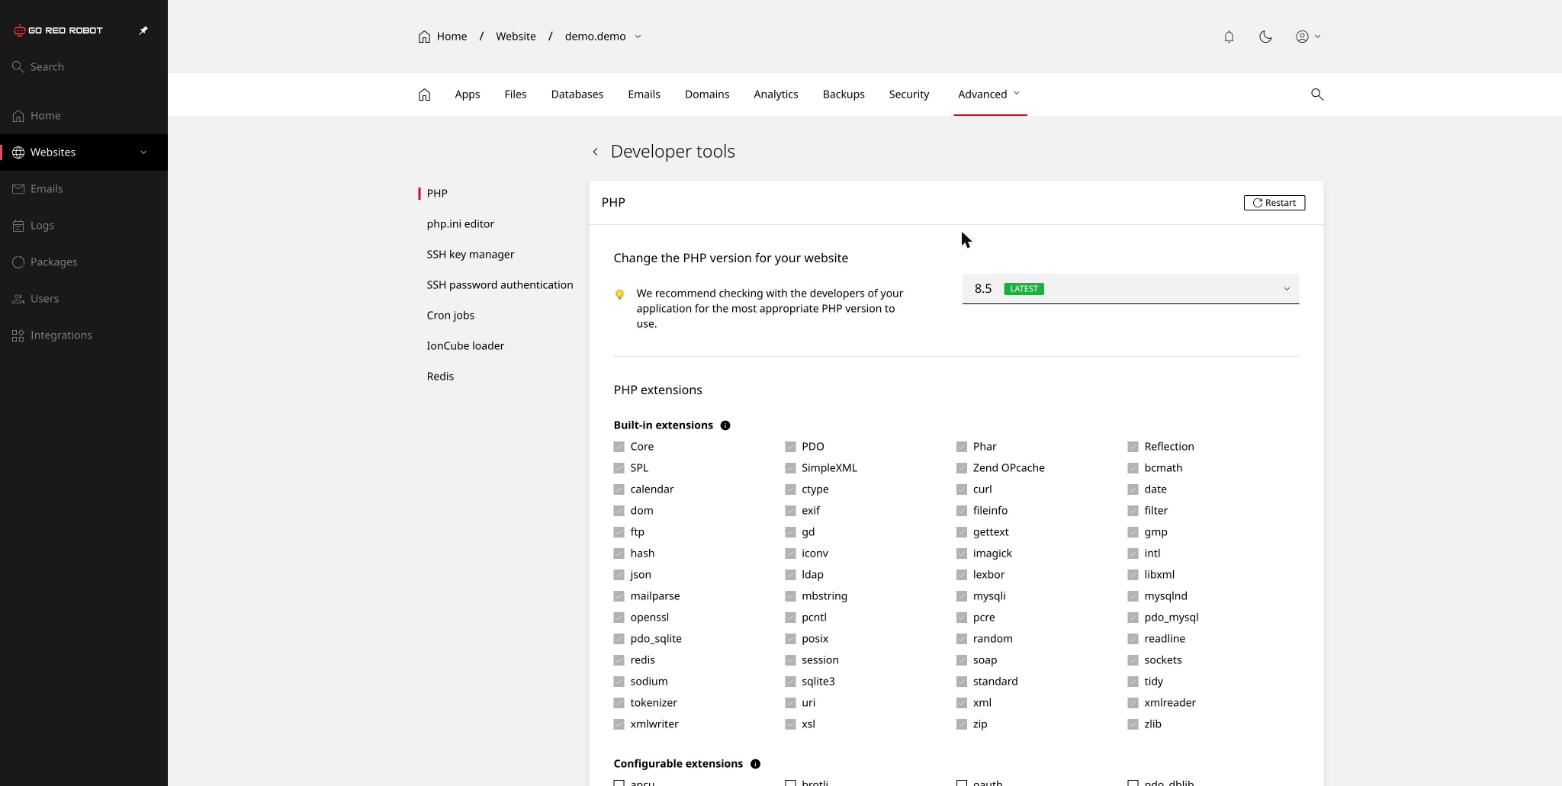Viewport: 1562px width, 786px height.
Task: Open Packages in the left sidebar
Action: click(x=84, y=262)
